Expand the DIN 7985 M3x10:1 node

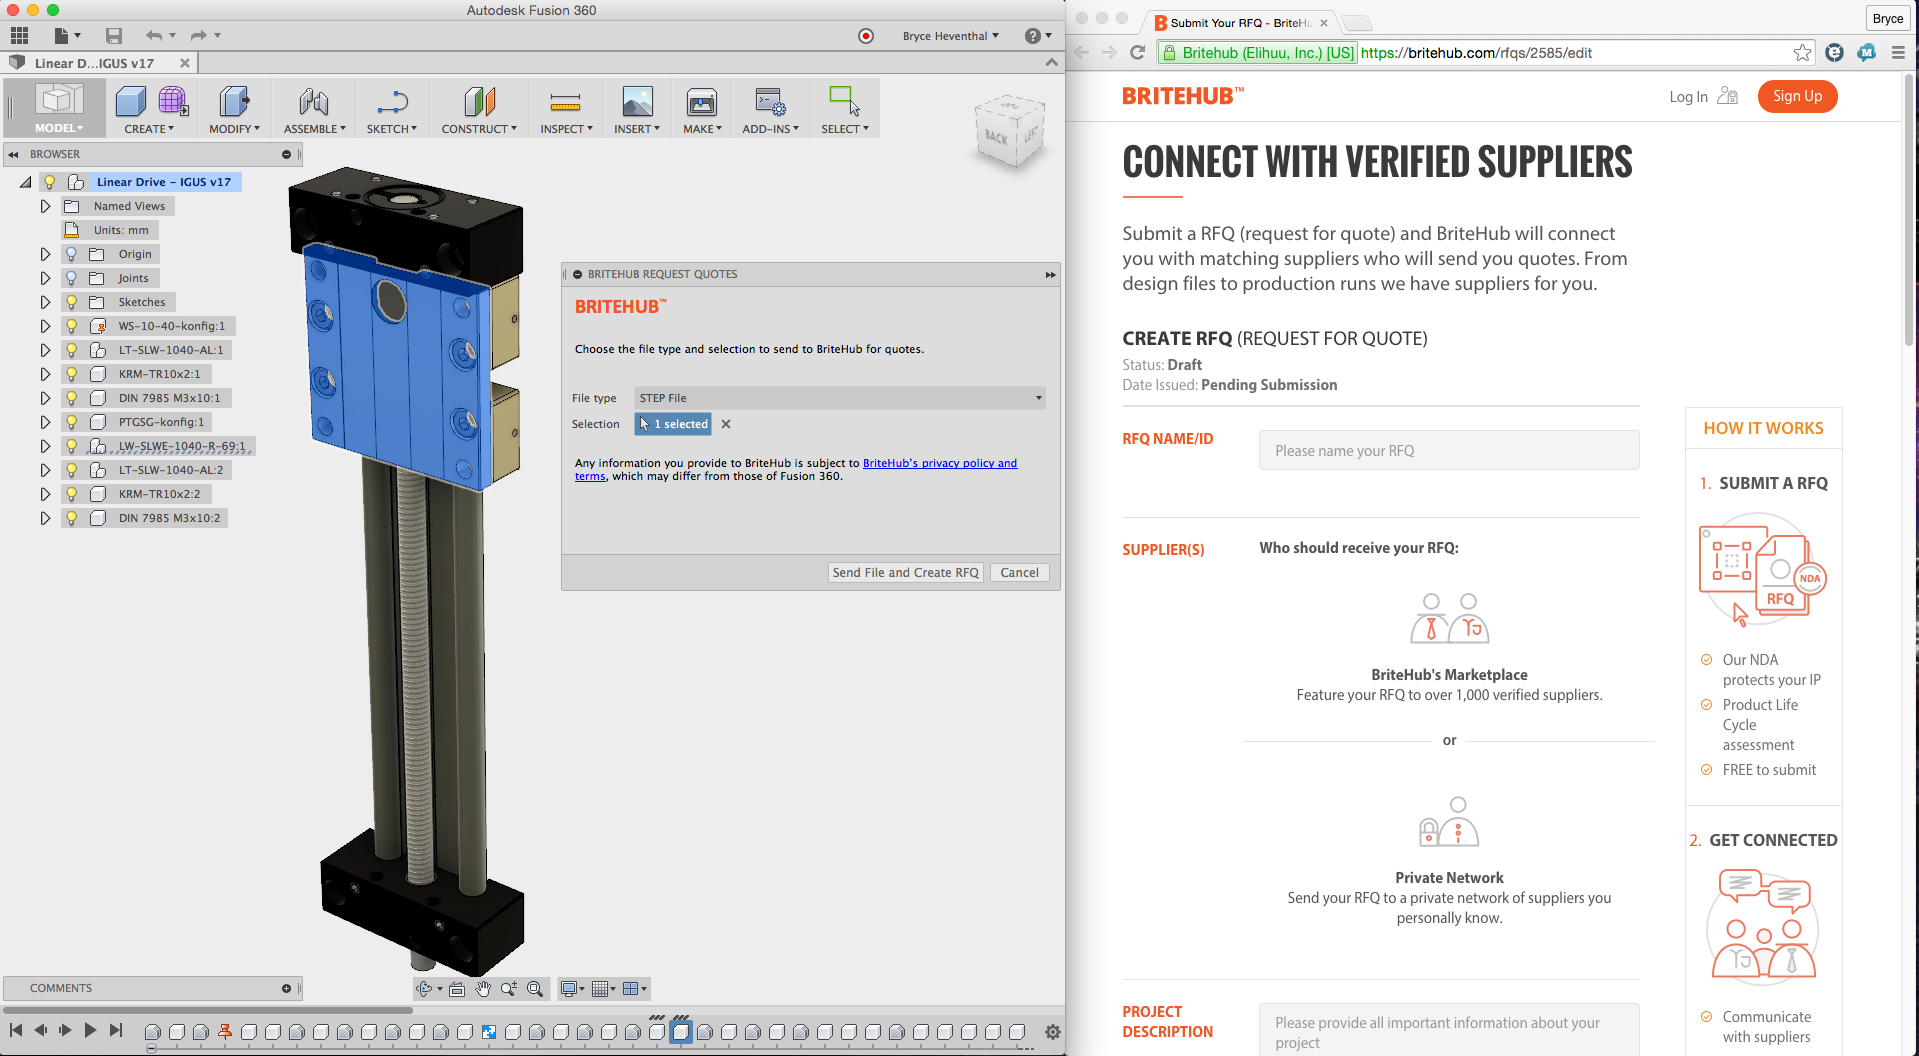point(45,398)
